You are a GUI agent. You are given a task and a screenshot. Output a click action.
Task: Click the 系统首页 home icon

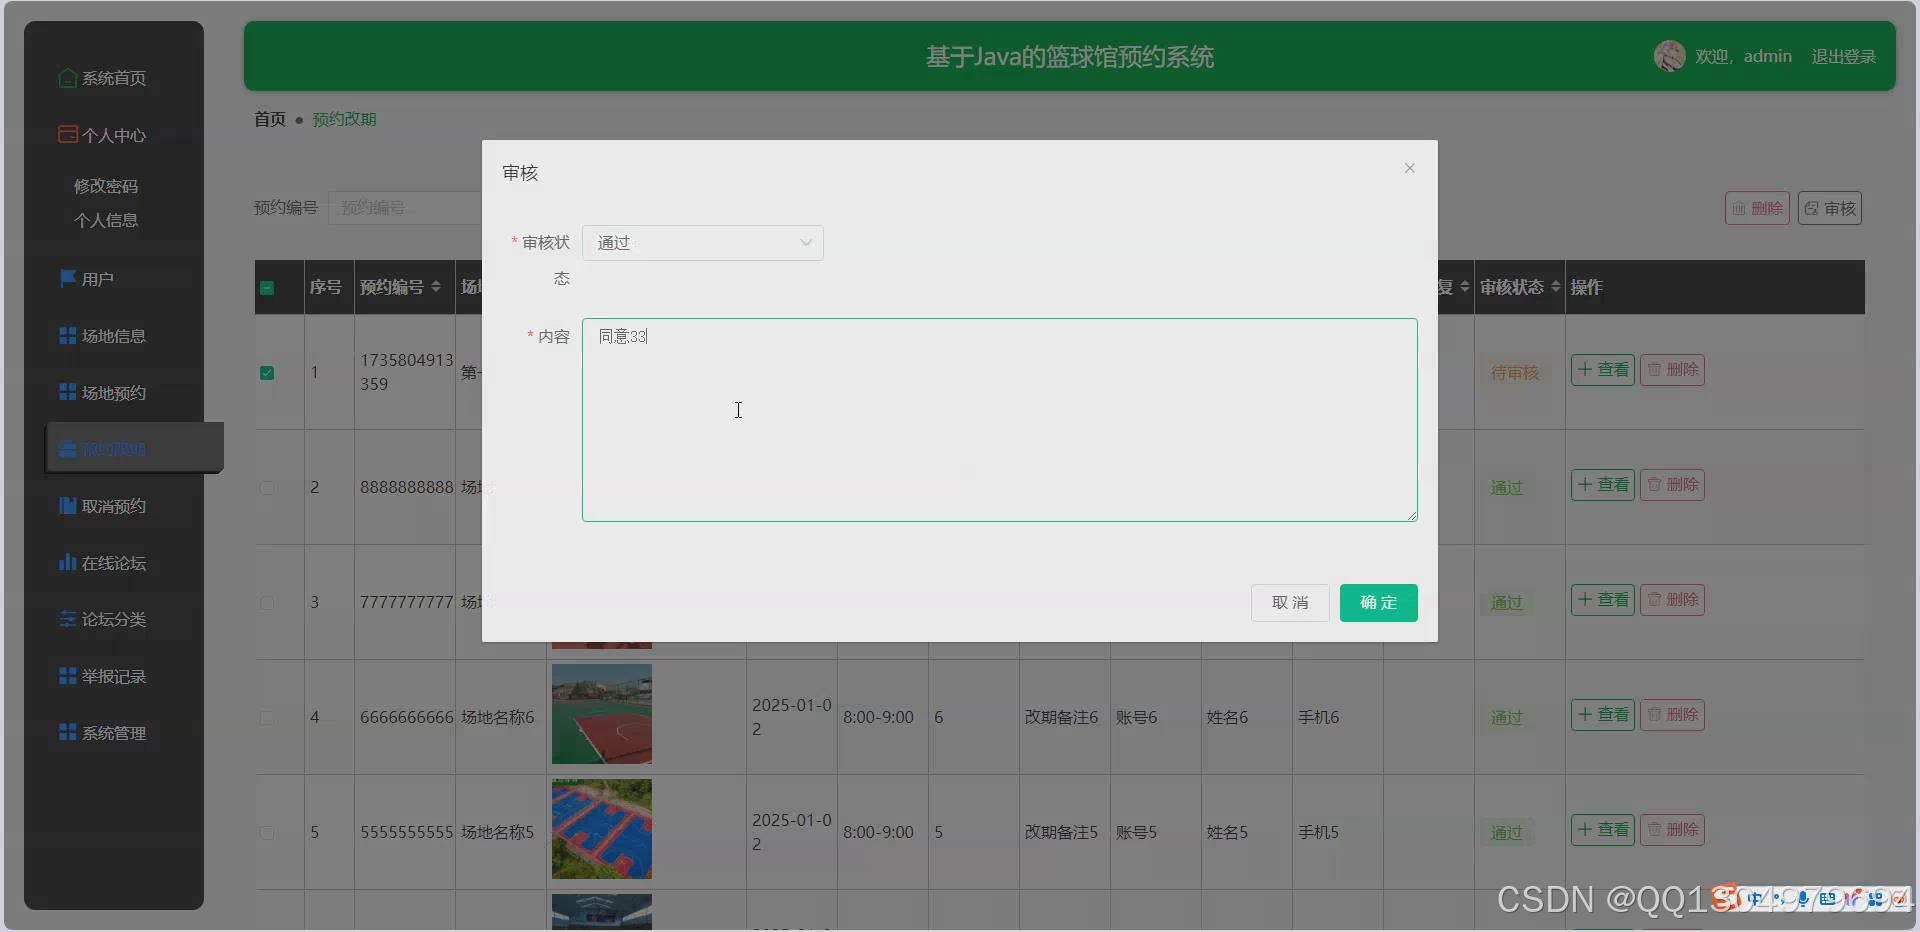(67, 77)
